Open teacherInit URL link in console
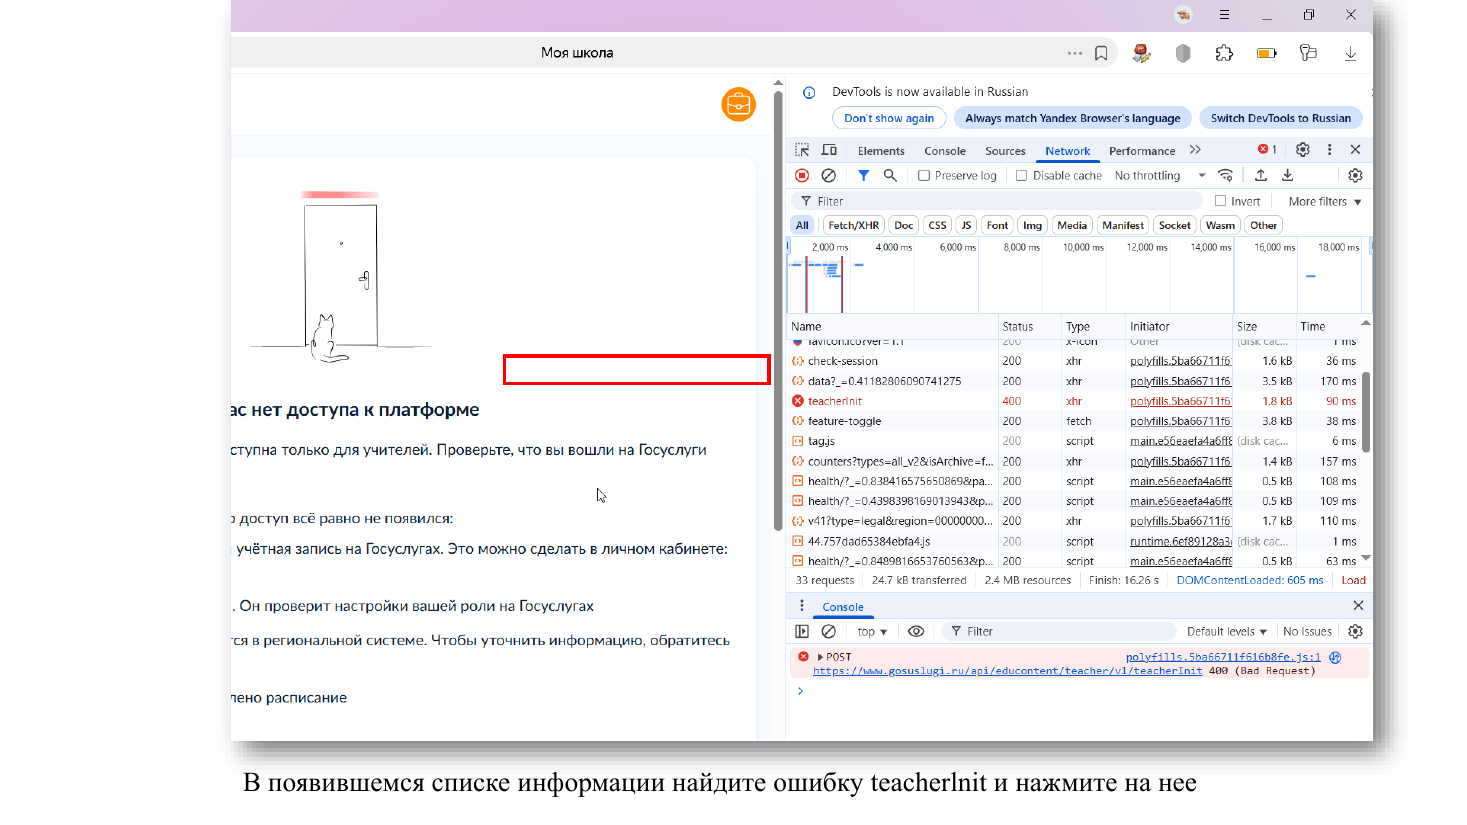The width and height of the screenshot is (1467, 825). tap(1007, 671)
